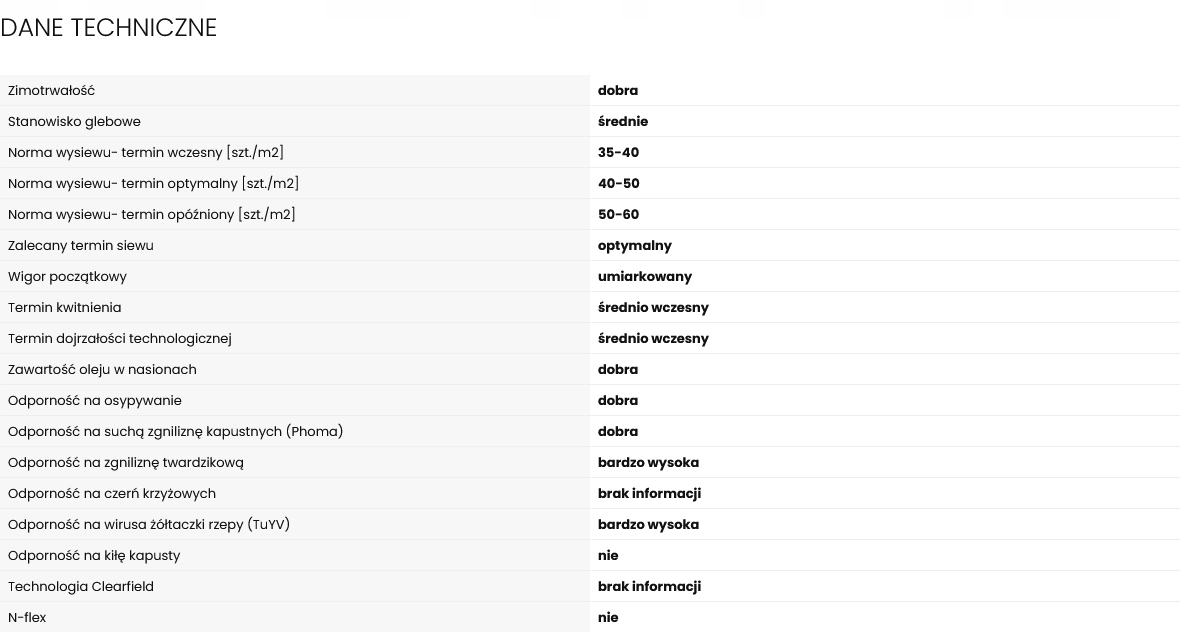Viewport: 1180px width, 632px height.
Task: Click the DANE TECHNICZNE heading
Action: 108,28
